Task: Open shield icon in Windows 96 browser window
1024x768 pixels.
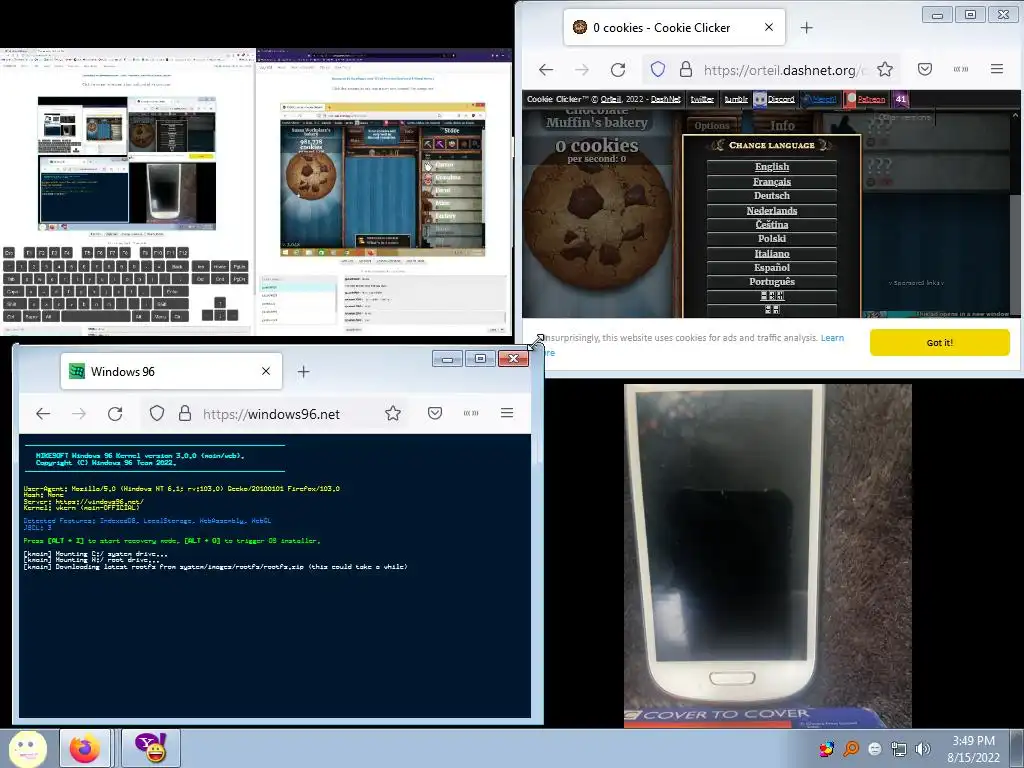Action: [157, 413]
